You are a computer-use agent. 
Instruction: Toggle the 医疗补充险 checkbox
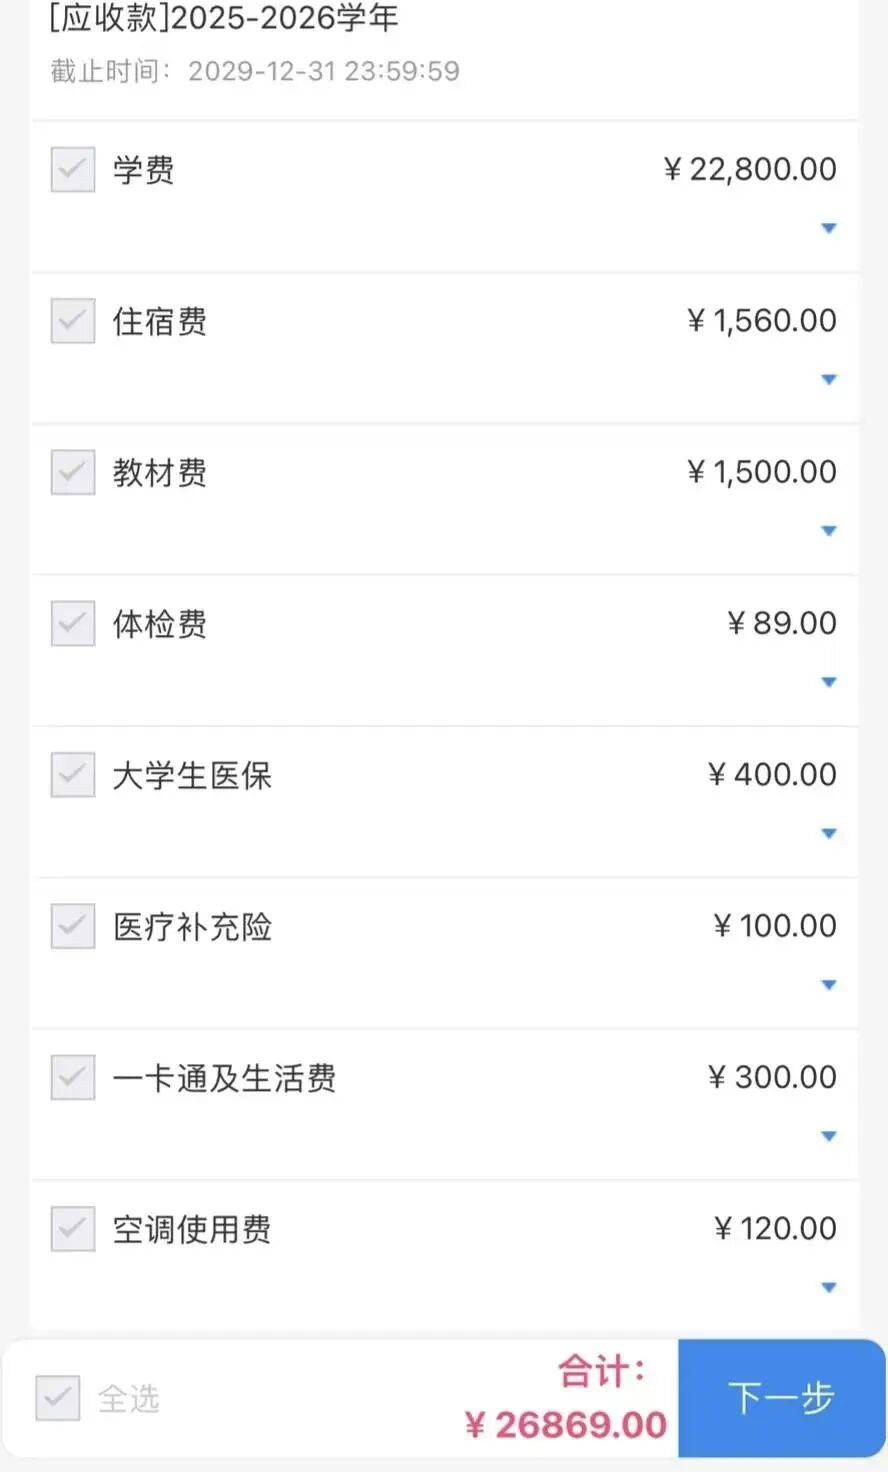tap(73, 926)
